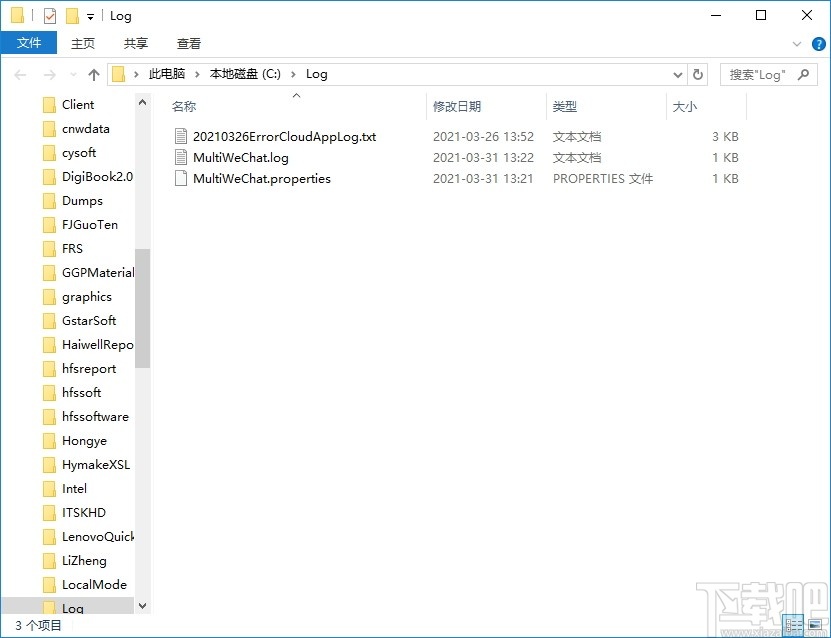Select the FRS folder in the tree
This screenshot has width=831, height=638.
coord(72,249)
